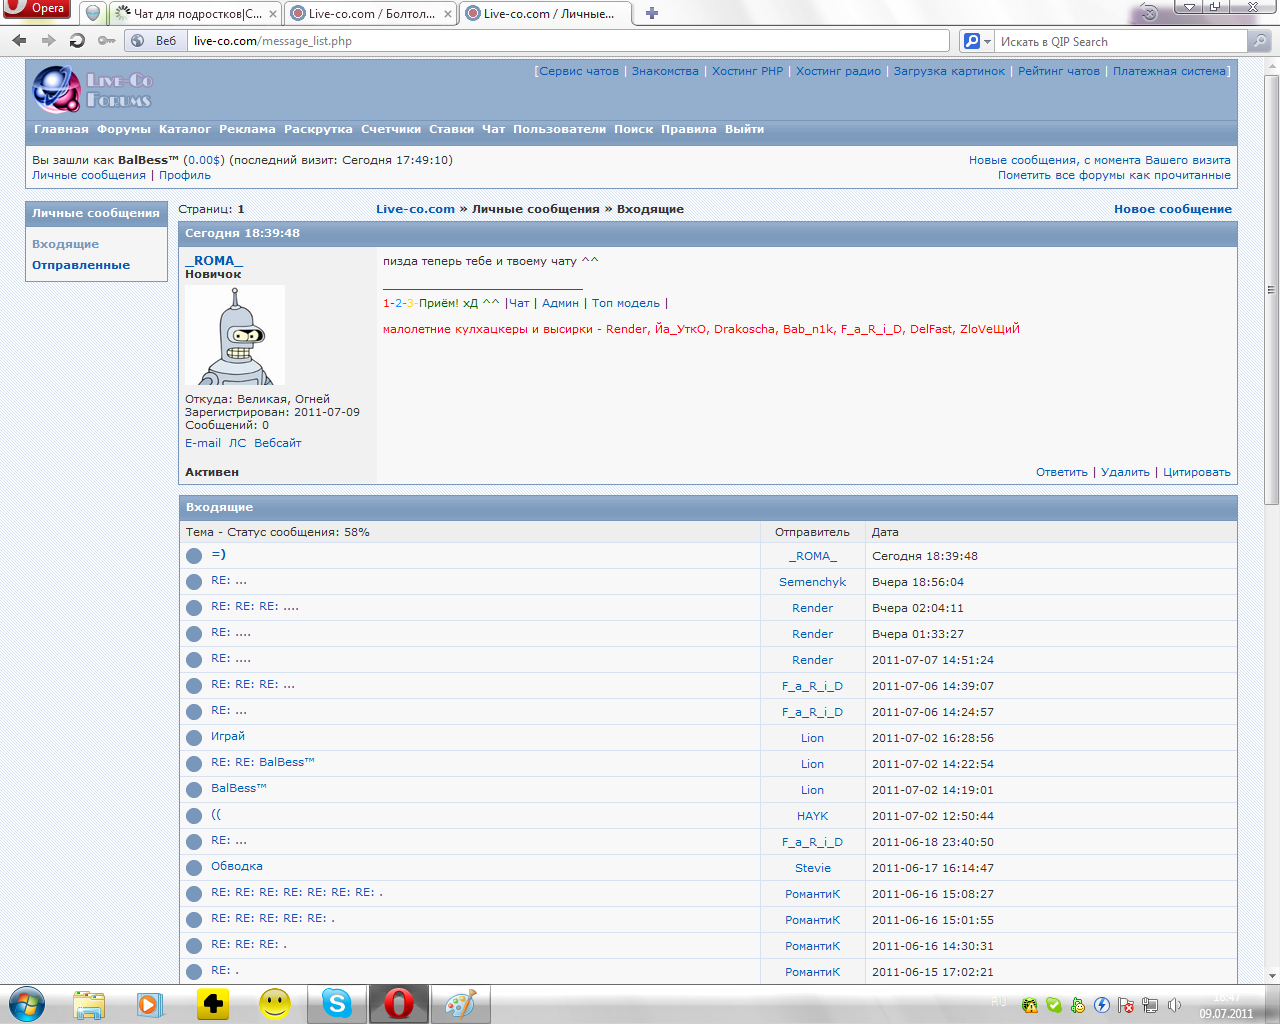Image resolution: width=1280 pixels, height=1024 pixels.
Task: Click the Bender avatar image
Action: tap(235, 335)
